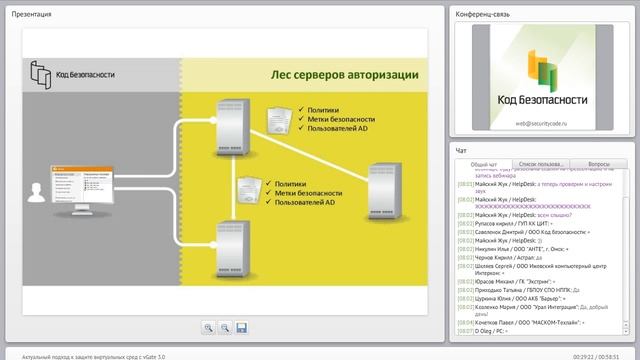Viewport: 640px width, 360px height.
Task: Click the chat scrollbar down arrow
Action: [627, 331]
